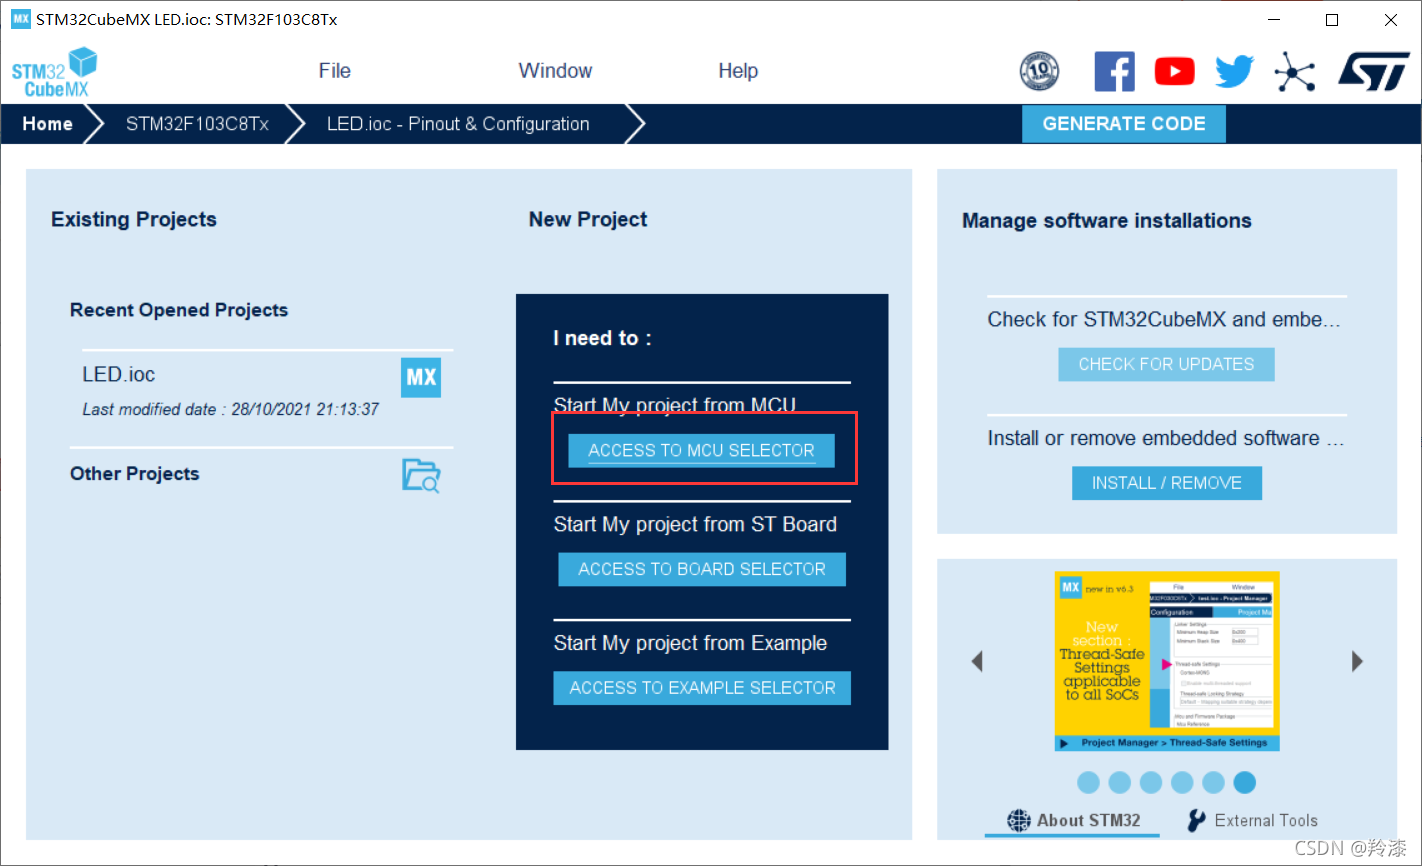
Task: Click the CHECK FOR UPDATES button
Action: [1166, 364]
